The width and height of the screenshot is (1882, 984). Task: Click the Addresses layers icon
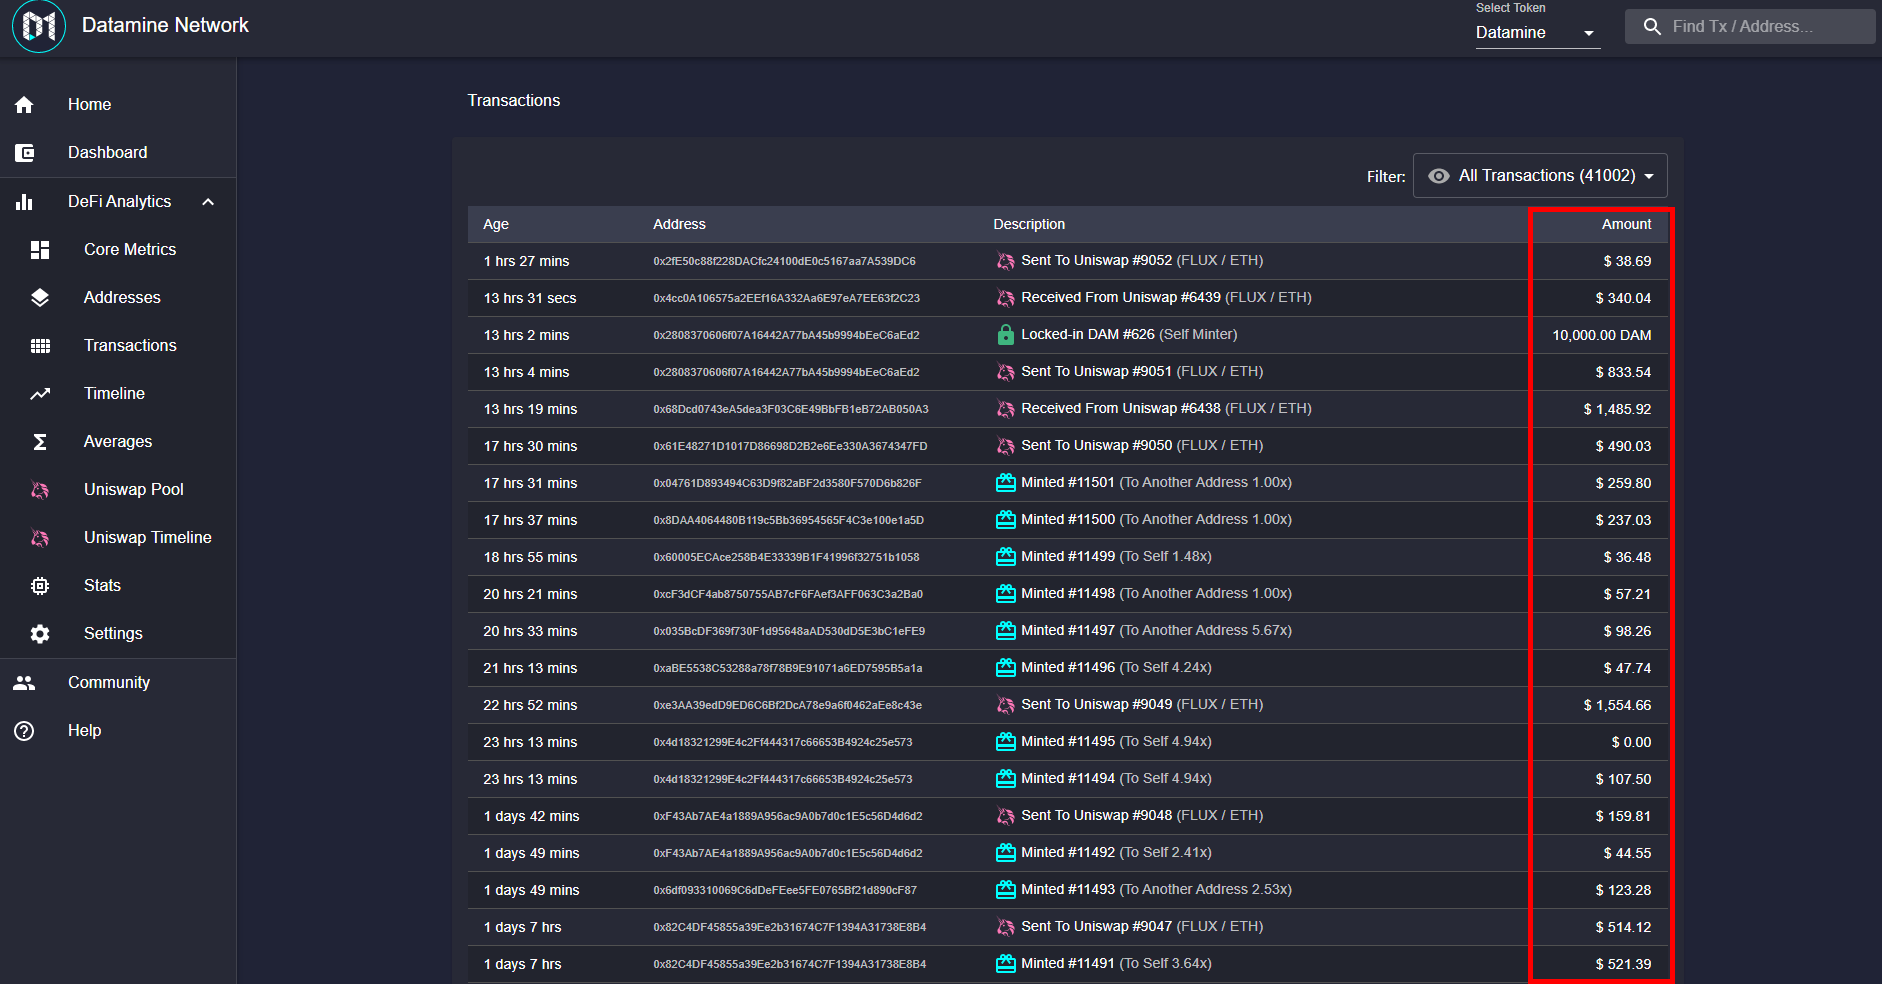pyautogui.click(x=40, y=298)
